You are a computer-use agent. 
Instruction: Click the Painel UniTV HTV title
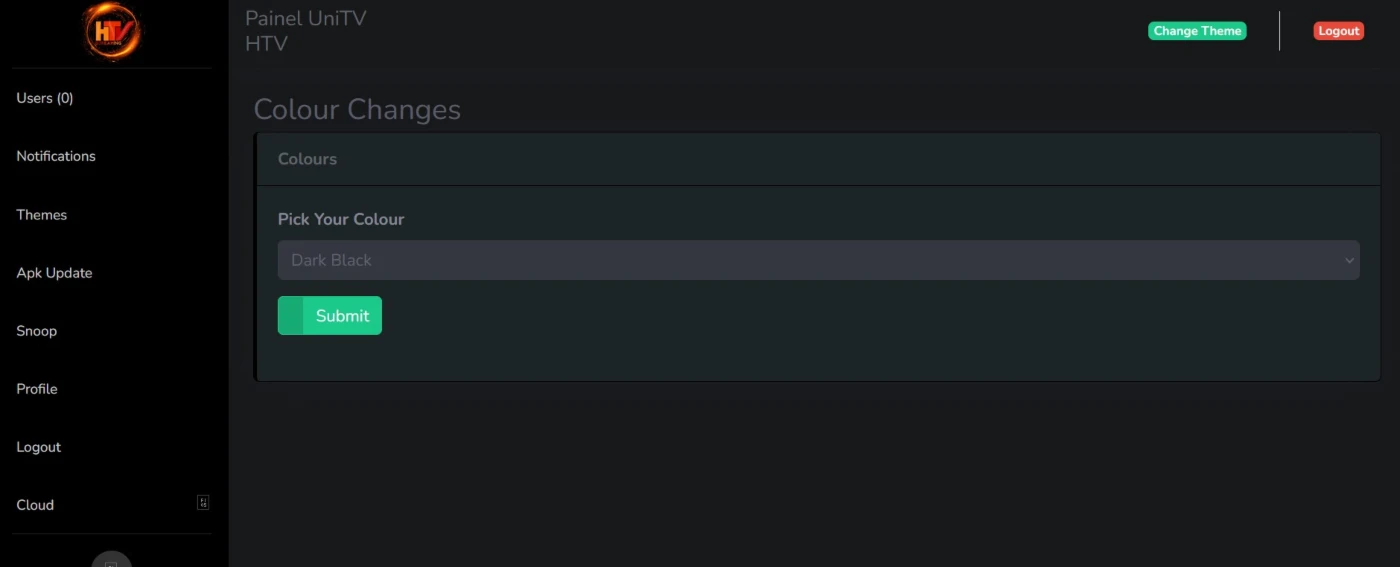click(x=305, y=31)
